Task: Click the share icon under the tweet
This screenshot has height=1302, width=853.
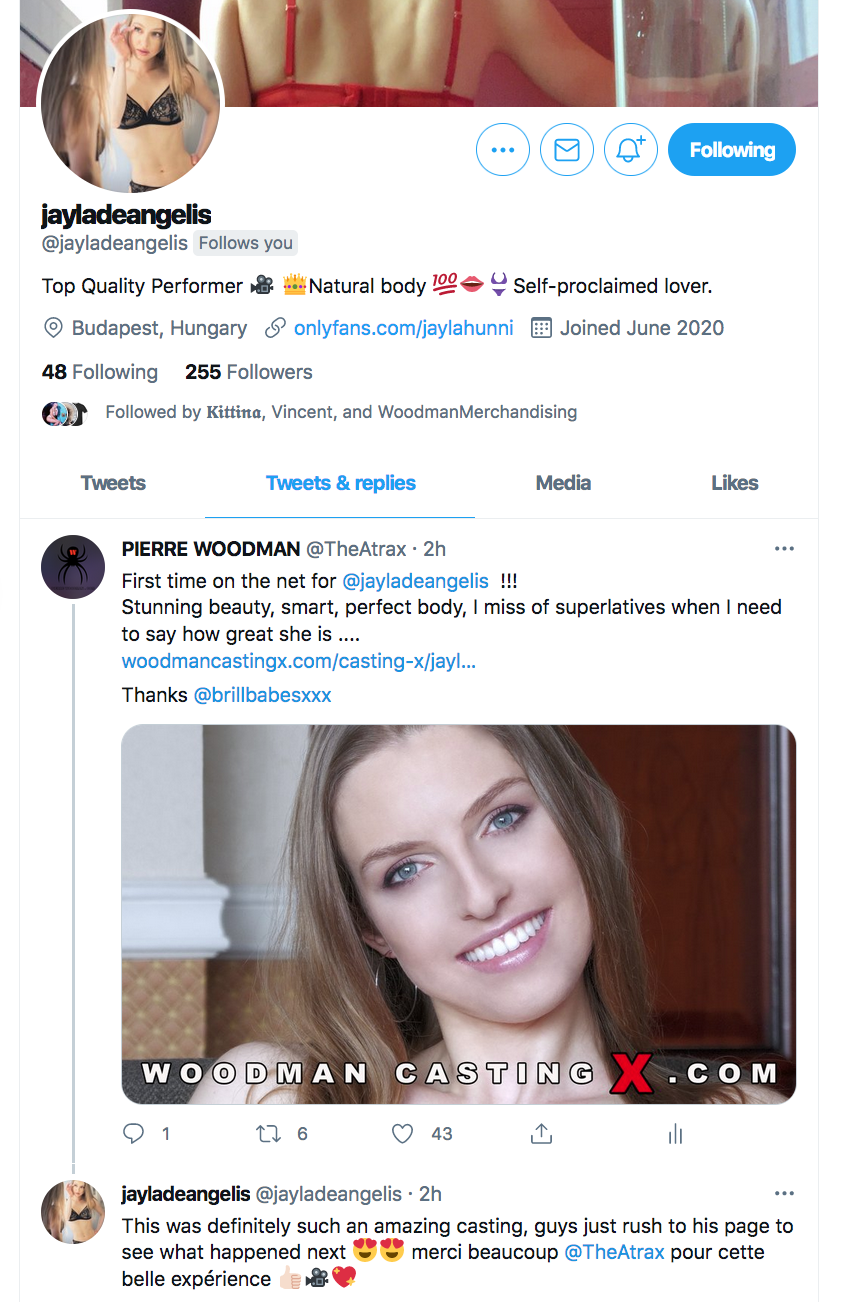Action: pos(541,1133)
